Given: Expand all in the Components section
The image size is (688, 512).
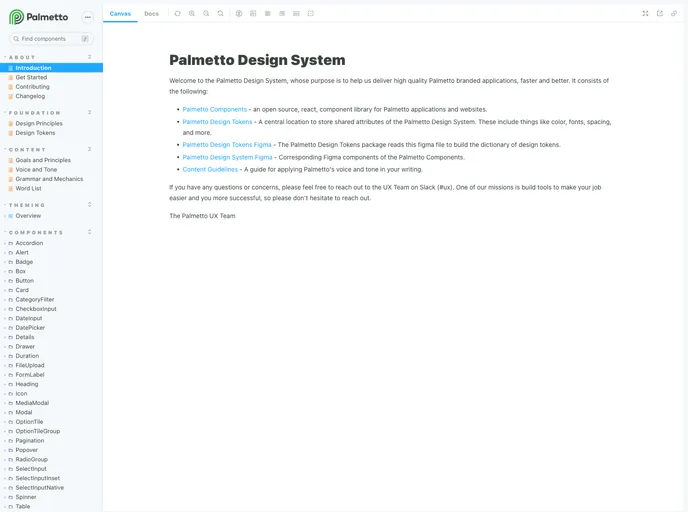Looking at the screenshot, I should [90, 232].
